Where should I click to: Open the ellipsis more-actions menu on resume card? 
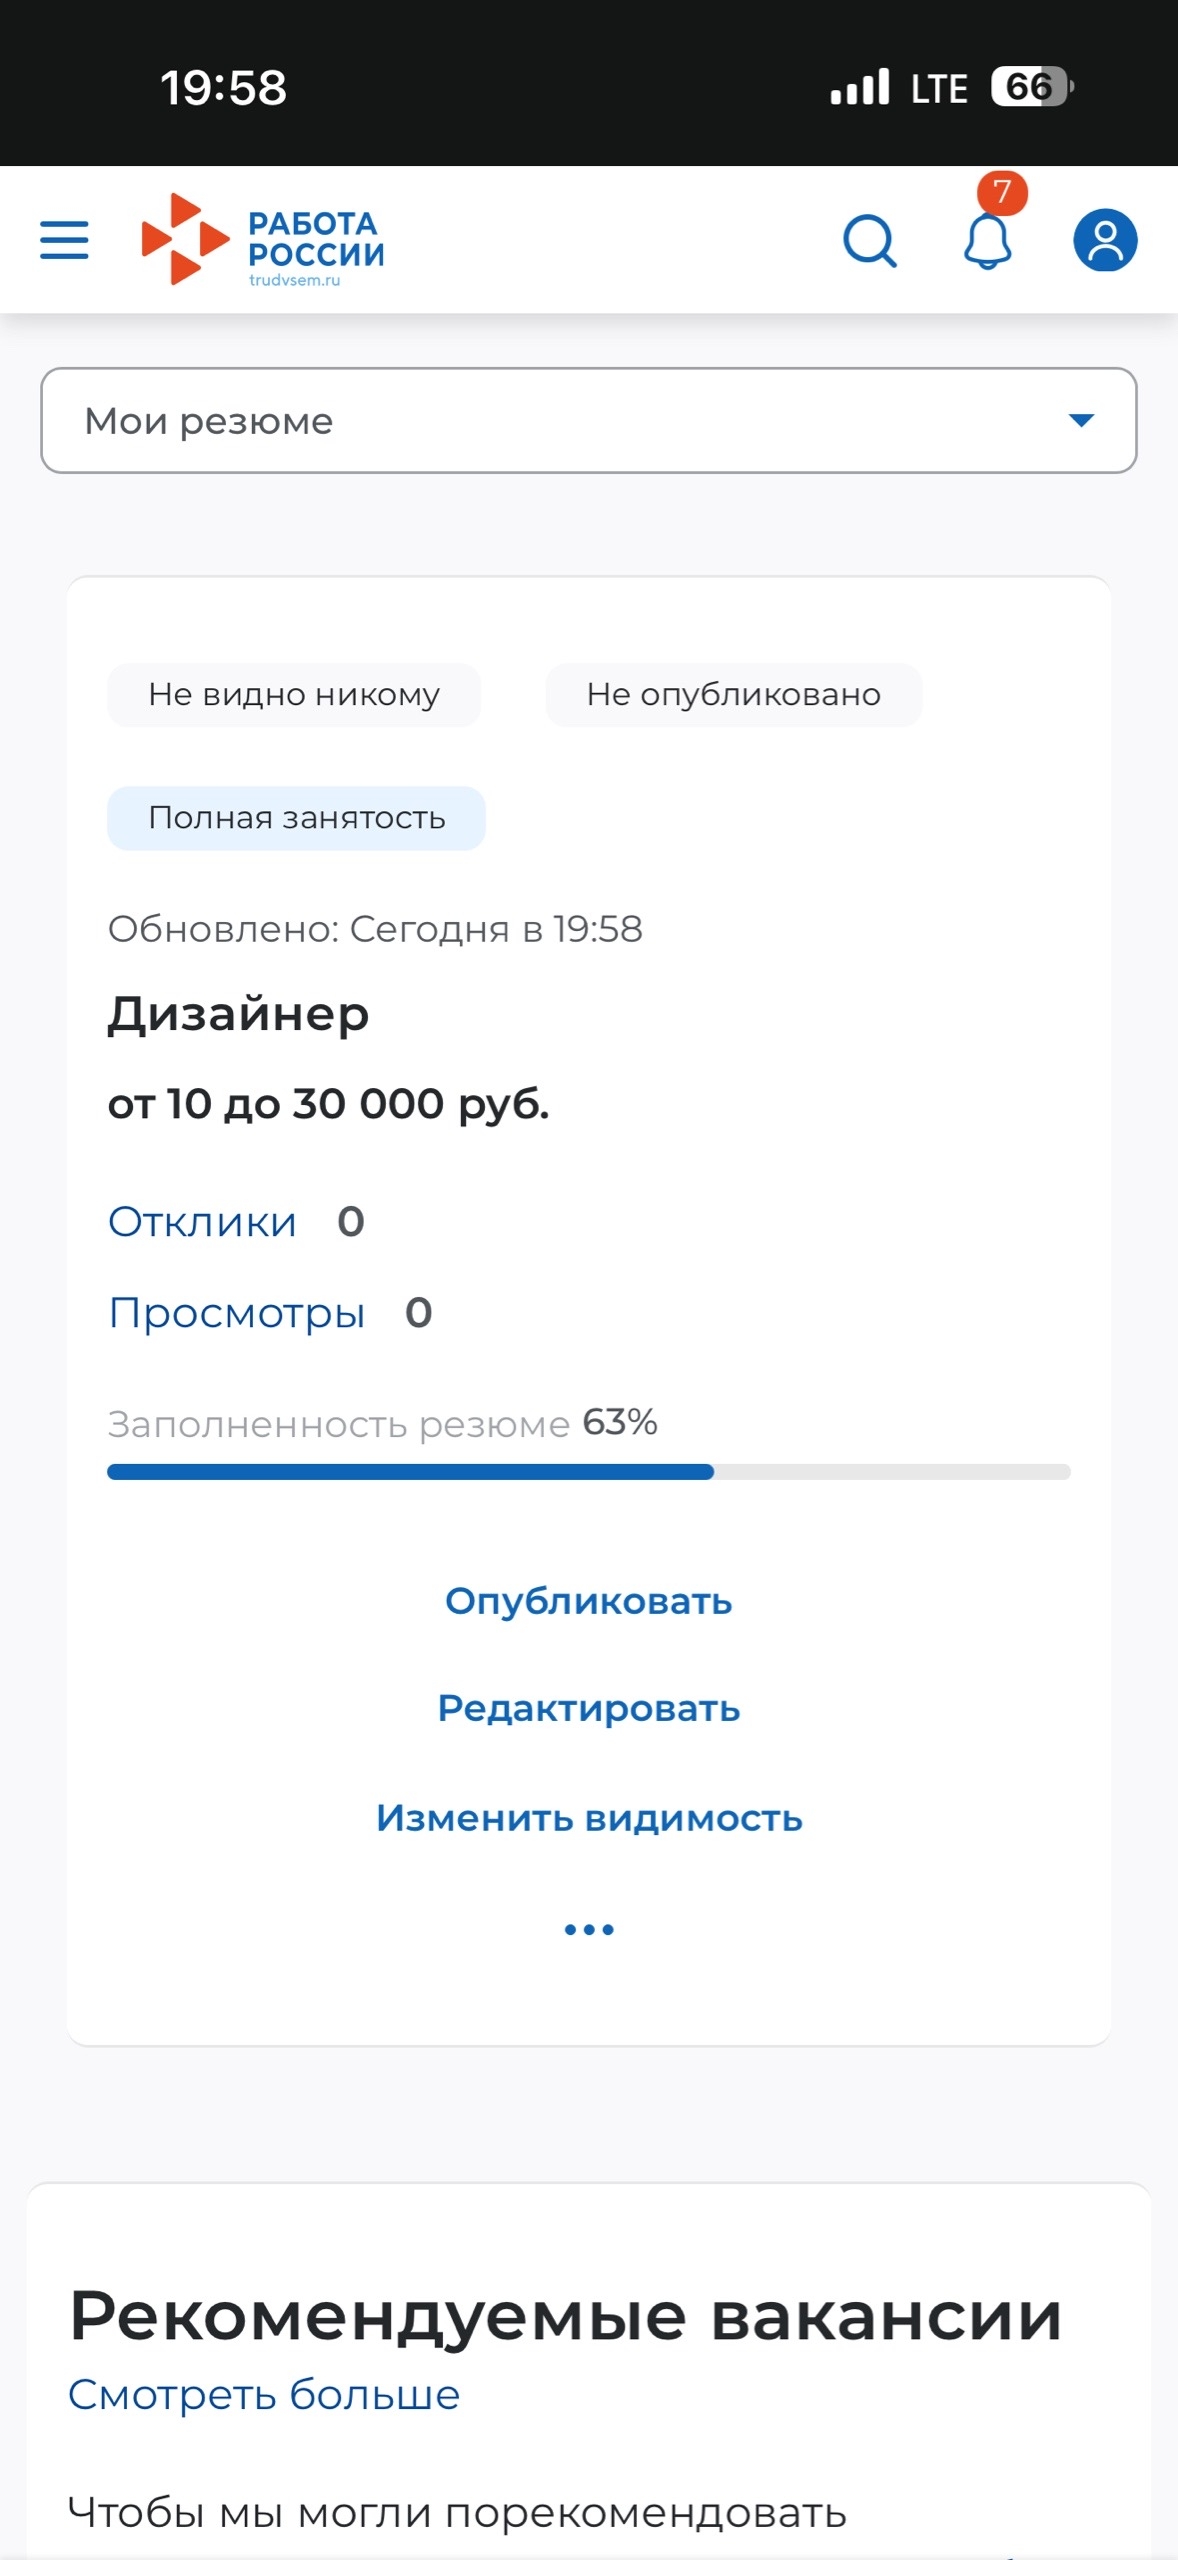click(x=589, y=1927)
